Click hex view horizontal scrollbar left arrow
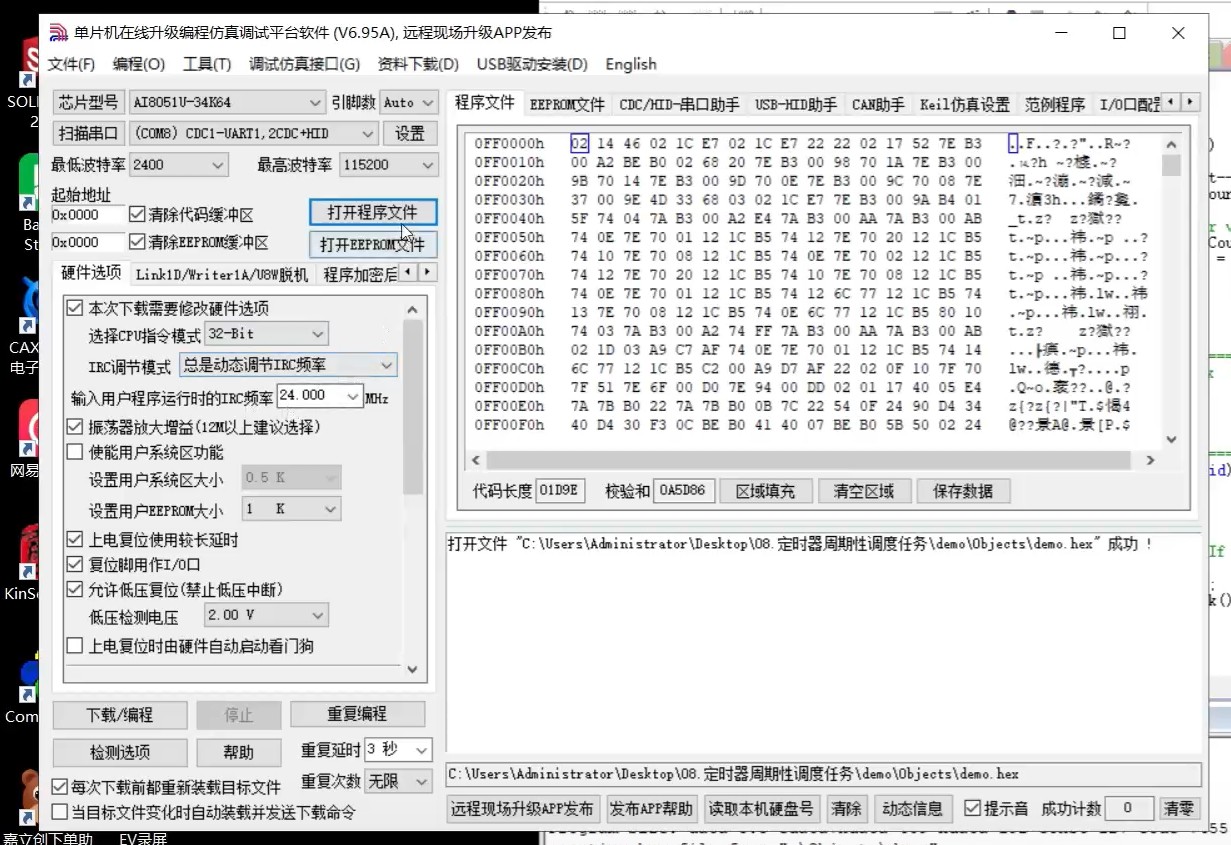Screen dimensions: 1231x845 [x=475, y=461]
